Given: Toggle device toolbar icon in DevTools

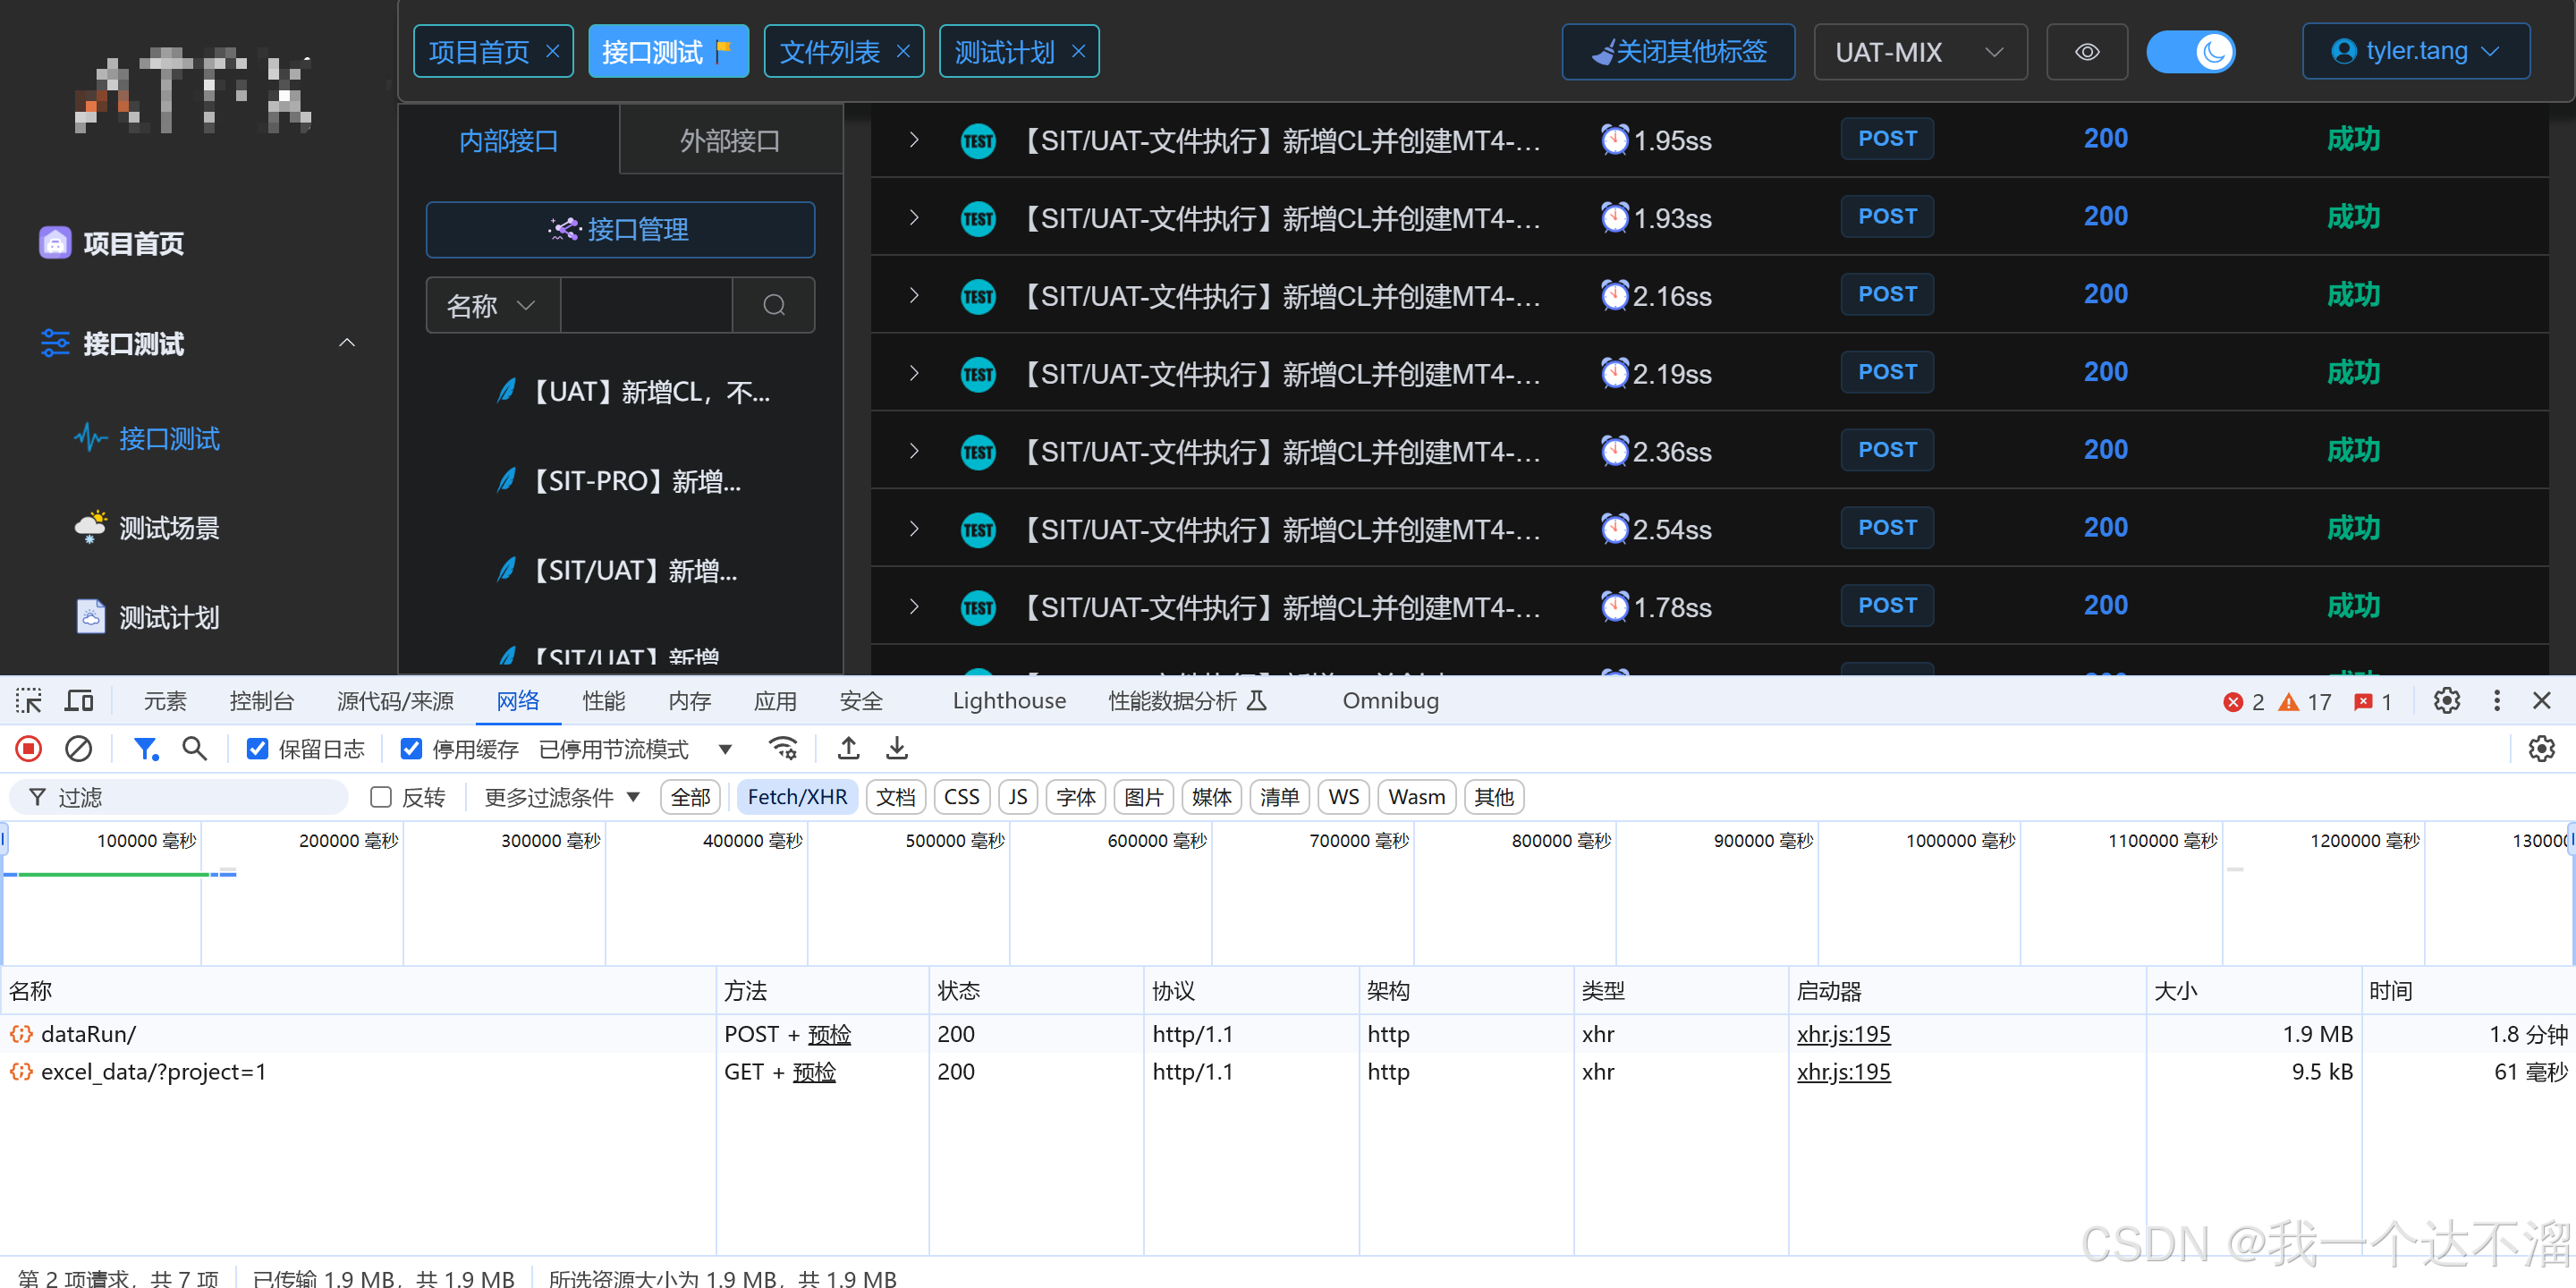Looking at the screenshot, I should coord(79,701).
